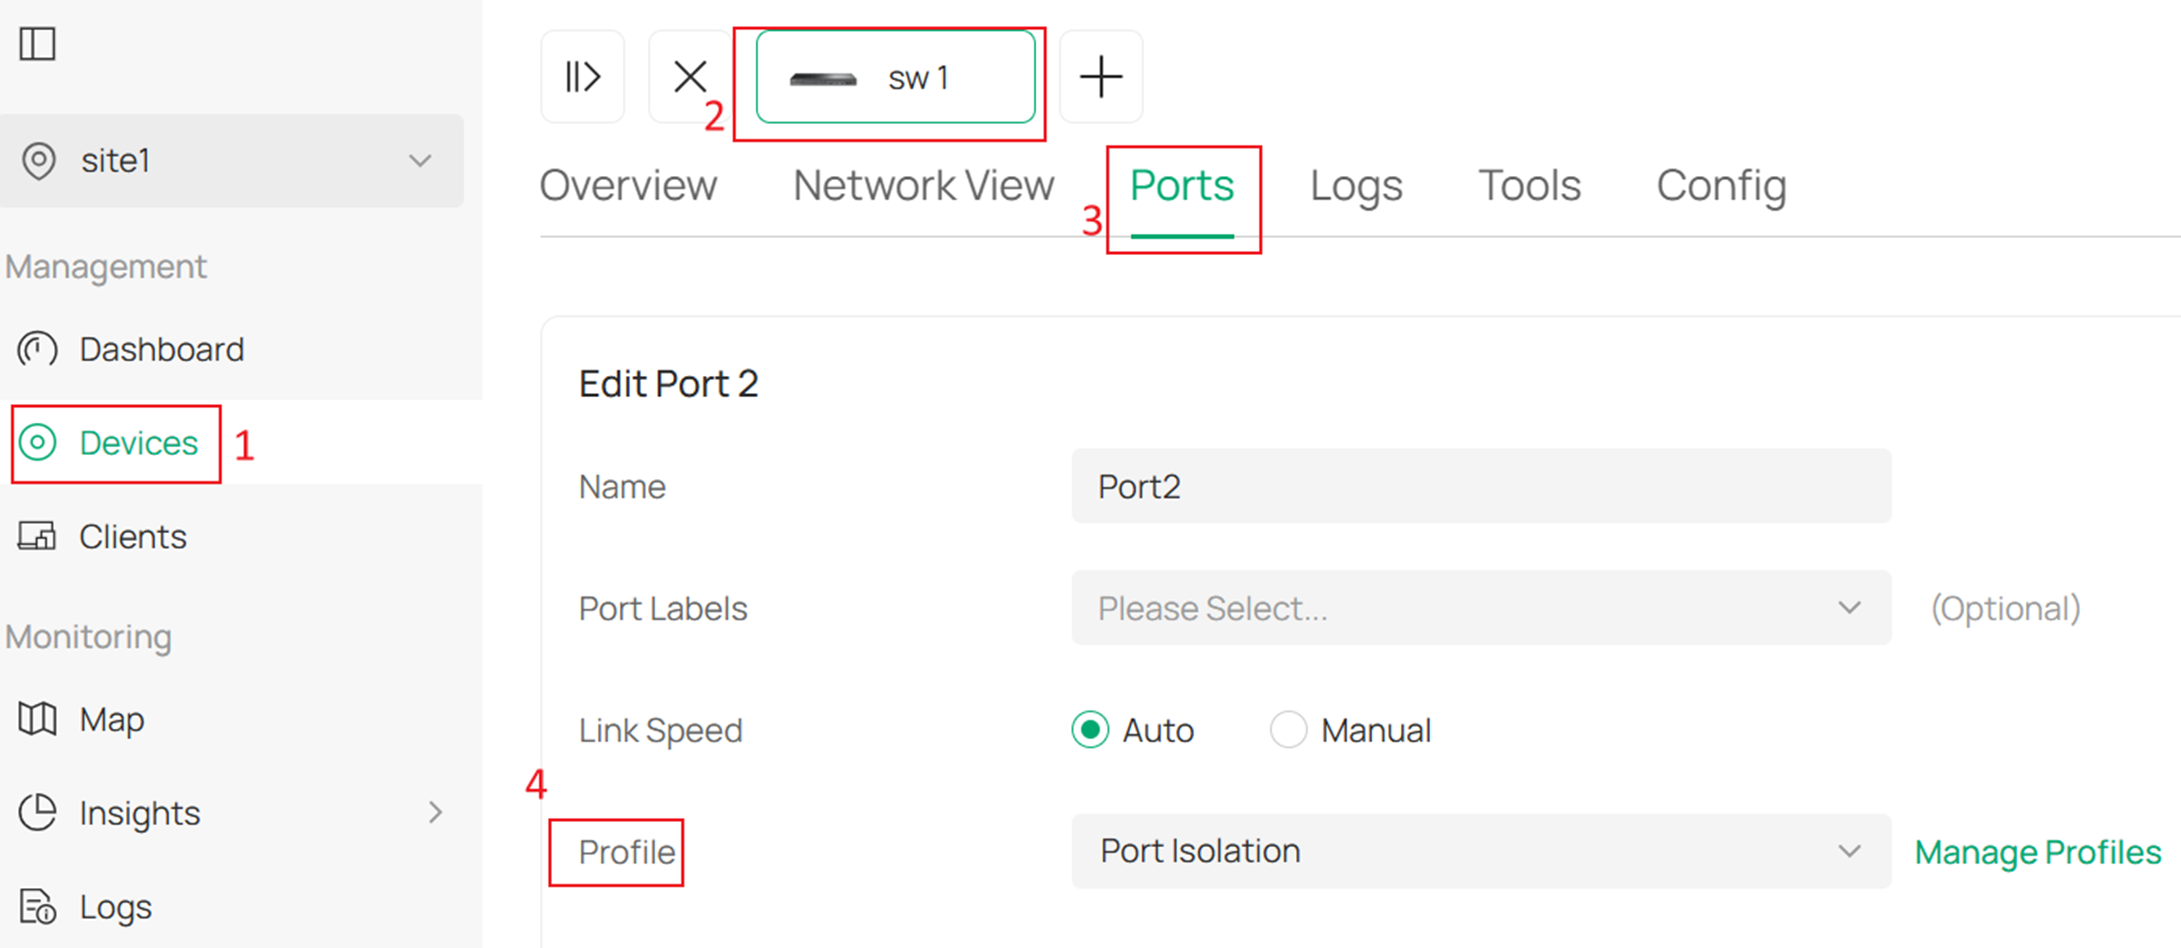Open the Dashboard from the sidebar
Image resolution: width=2181 pixels, height=948 pixels.
tap(160, 349)
